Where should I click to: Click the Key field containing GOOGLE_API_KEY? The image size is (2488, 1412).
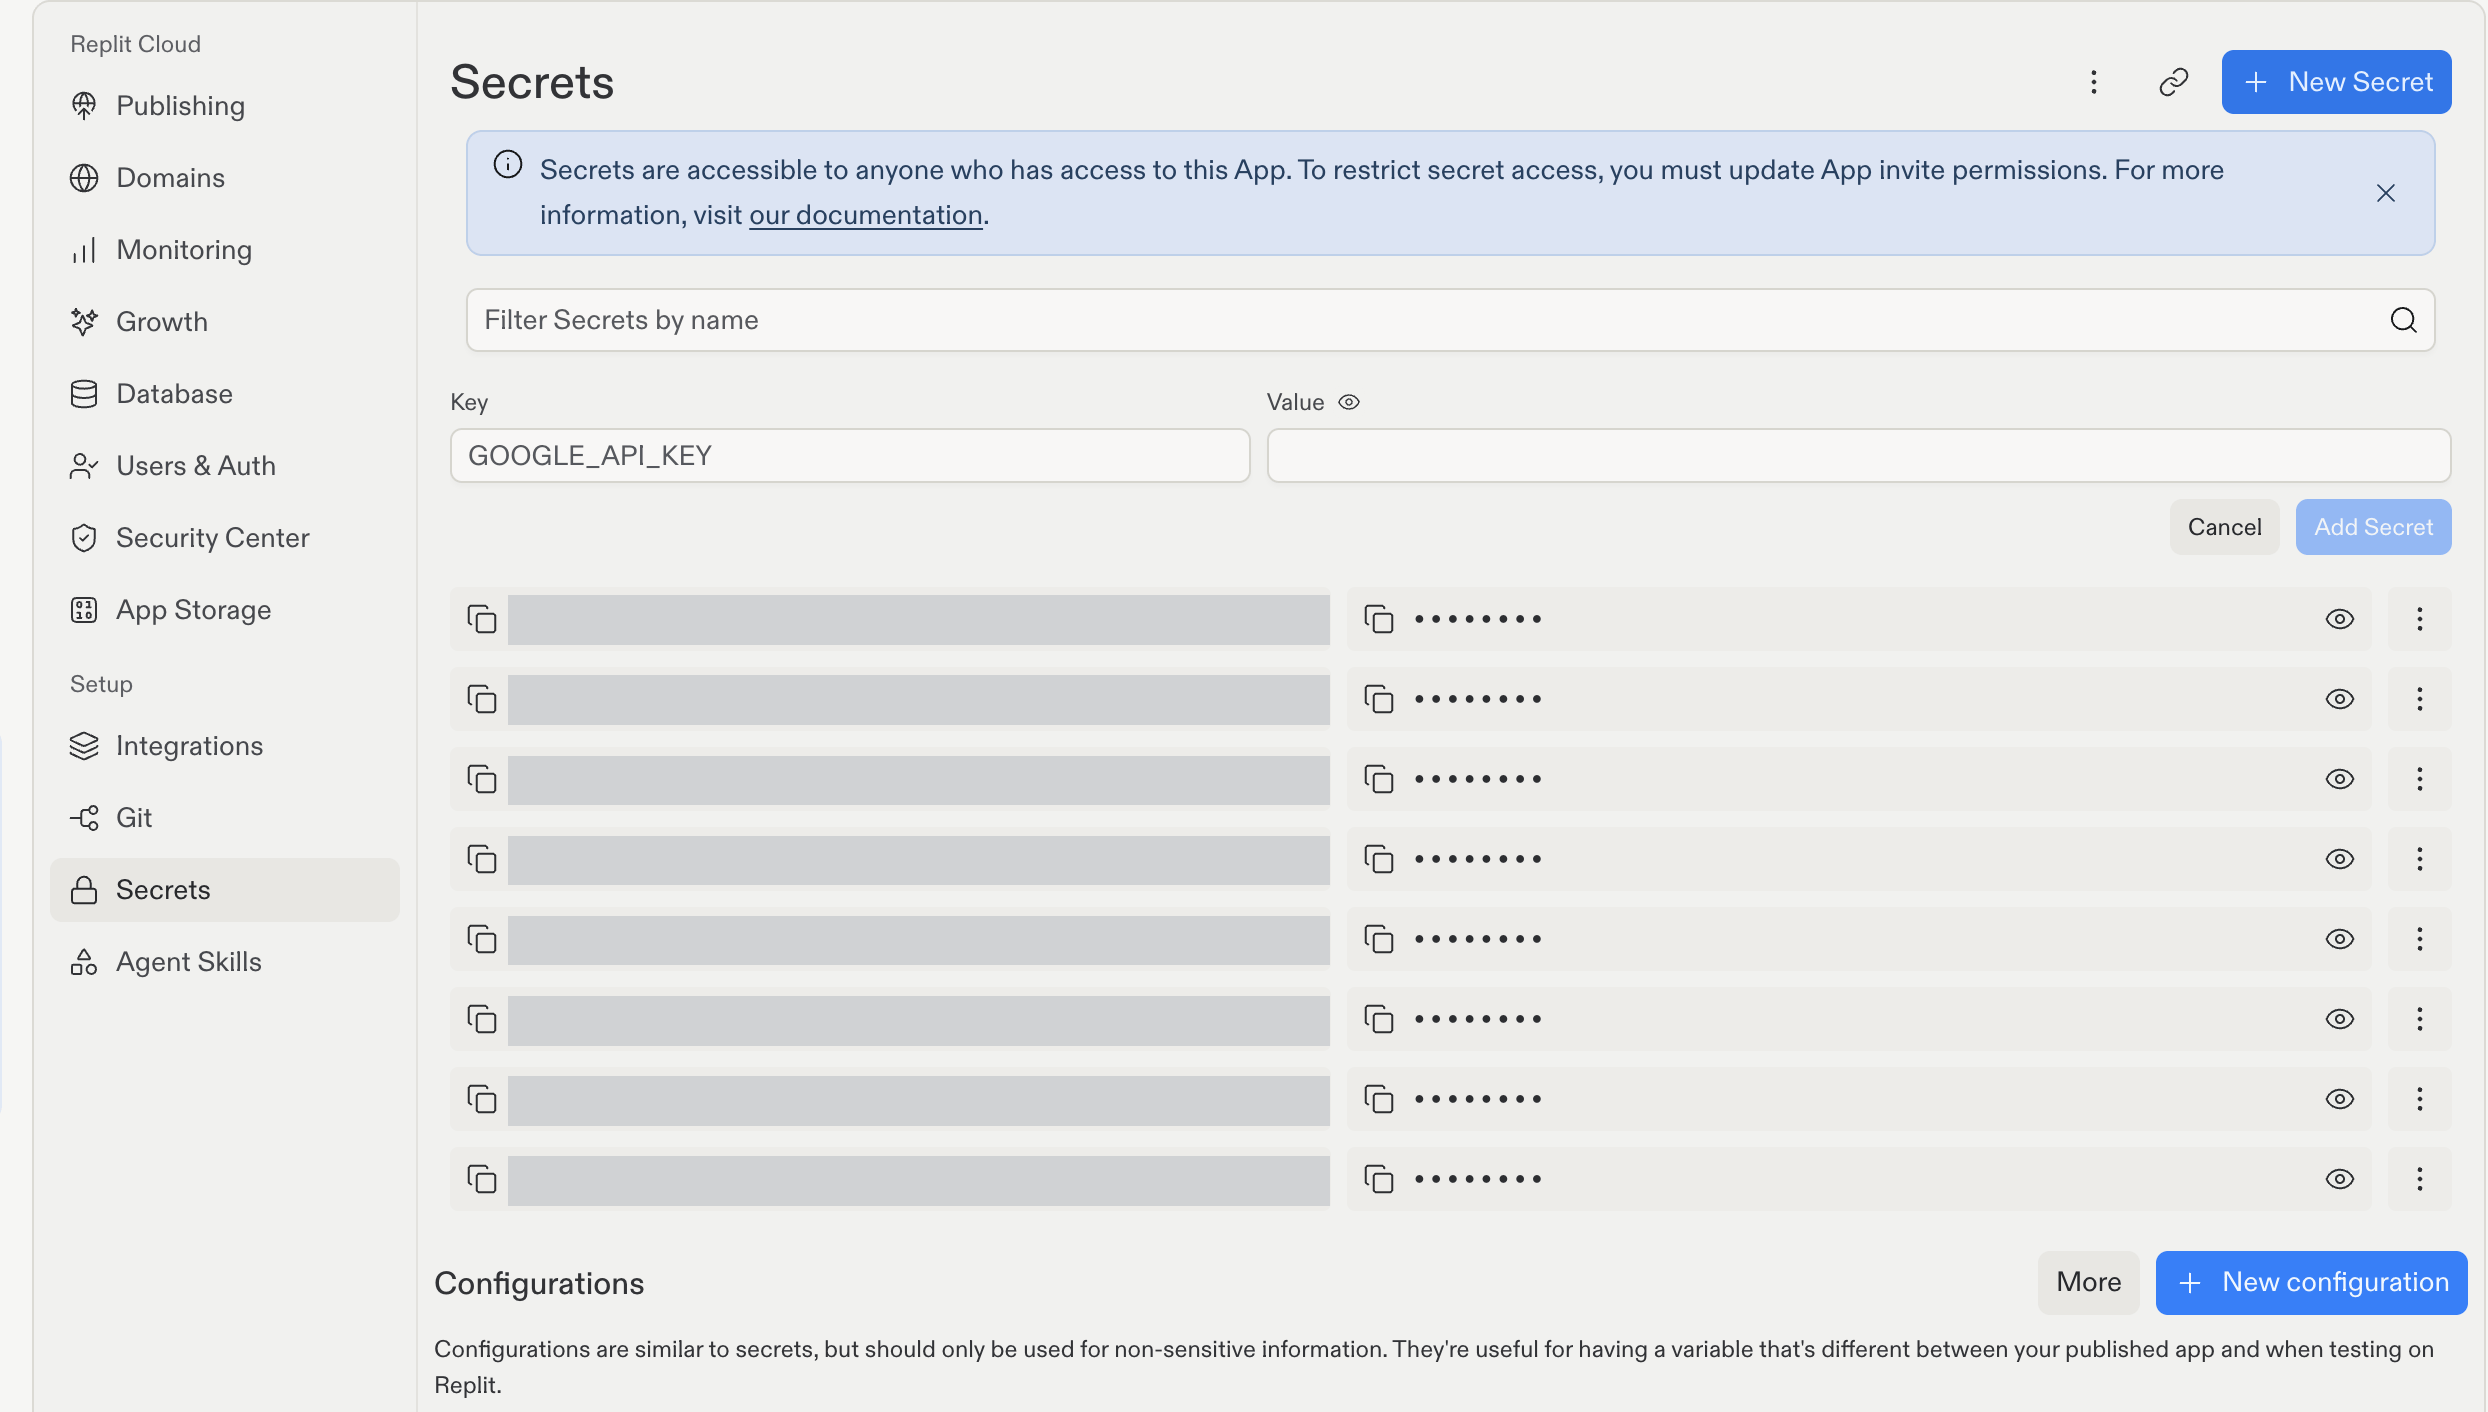pyautogui.click(x=850, y=456)
